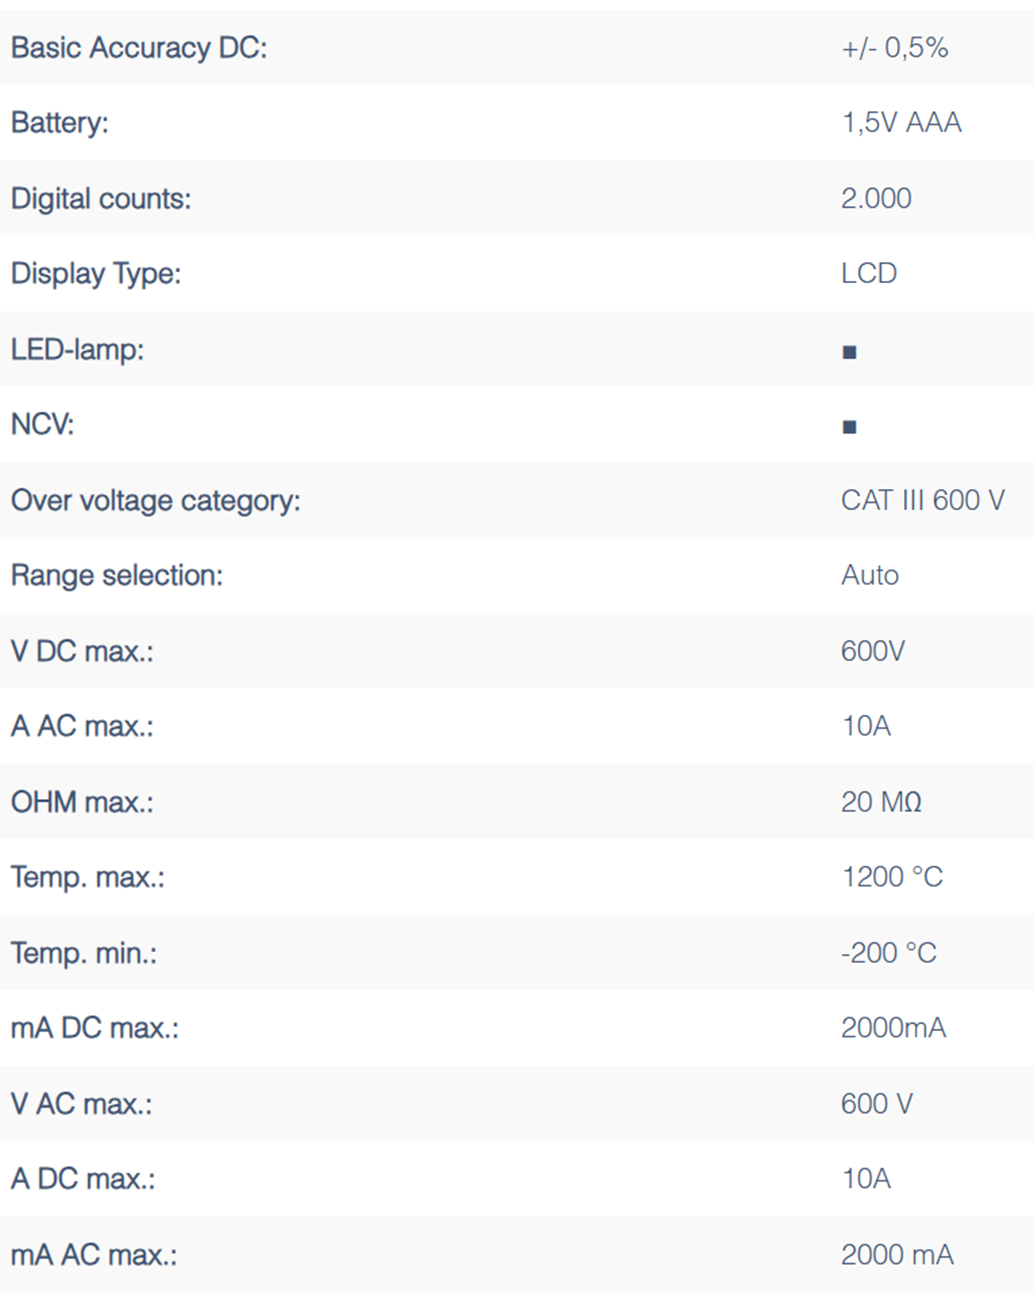
Task: Select the A DC max. label
Action: (x=83, y=1179)
